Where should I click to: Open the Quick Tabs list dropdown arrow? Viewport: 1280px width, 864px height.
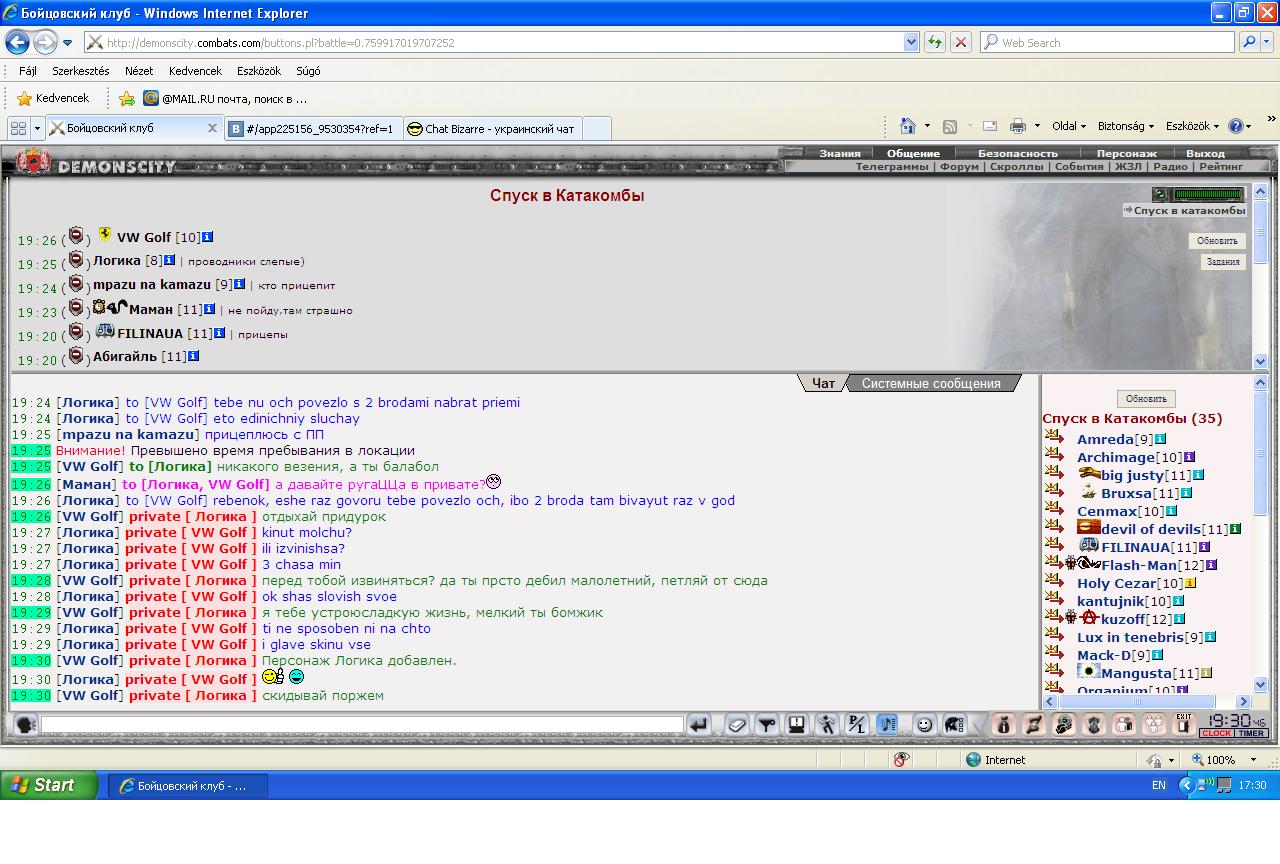[x=37, y=128]
